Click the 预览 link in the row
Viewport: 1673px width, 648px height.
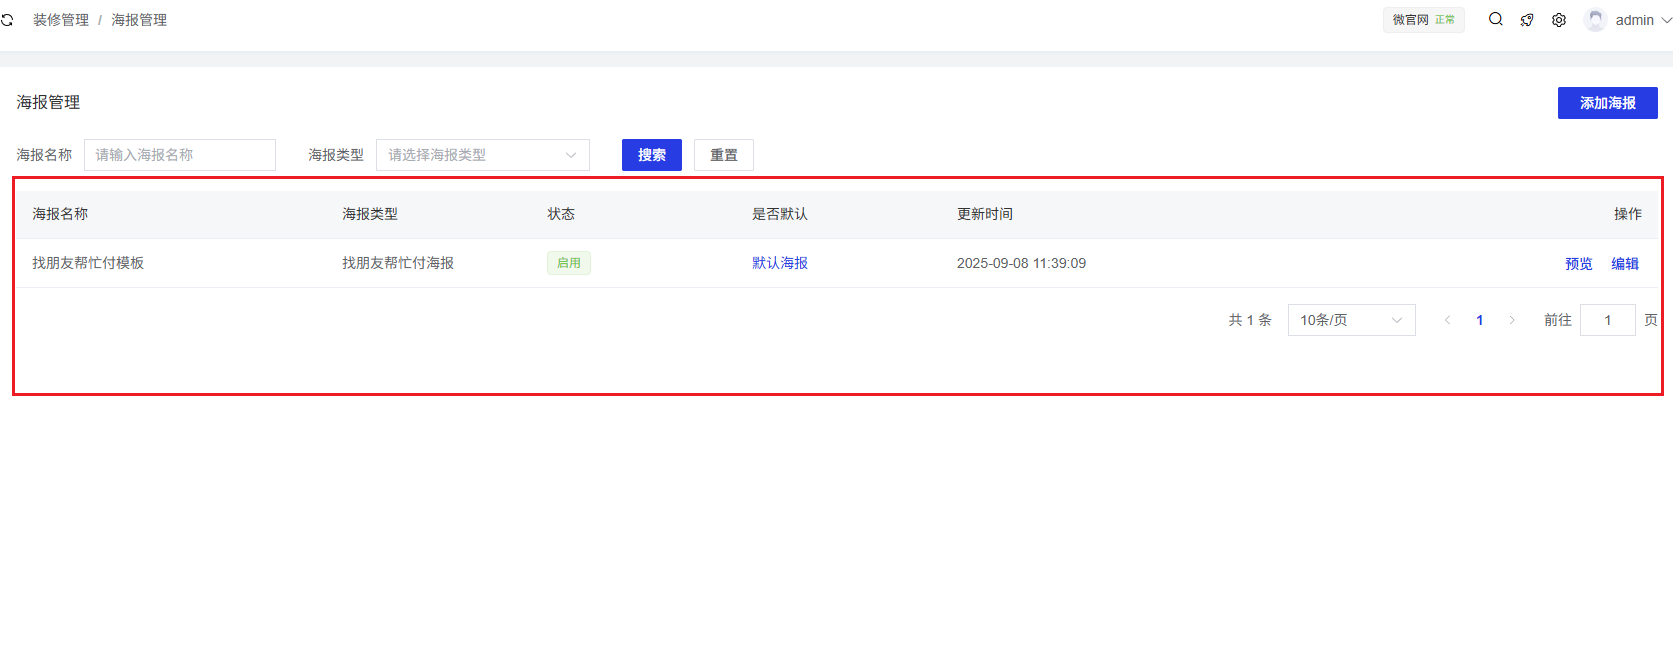pyautogui.click(x=1578, y=264)
